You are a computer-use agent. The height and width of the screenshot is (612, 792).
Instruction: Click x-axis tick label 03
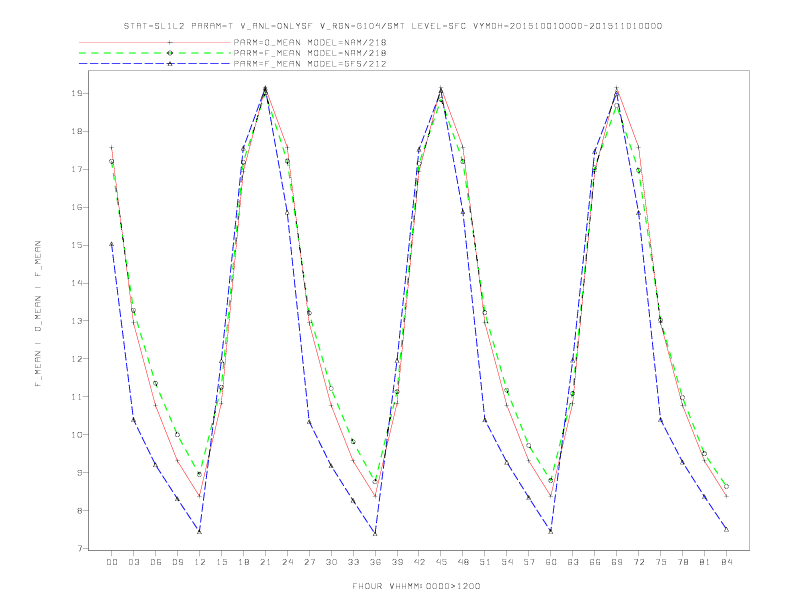click(133, 562)
